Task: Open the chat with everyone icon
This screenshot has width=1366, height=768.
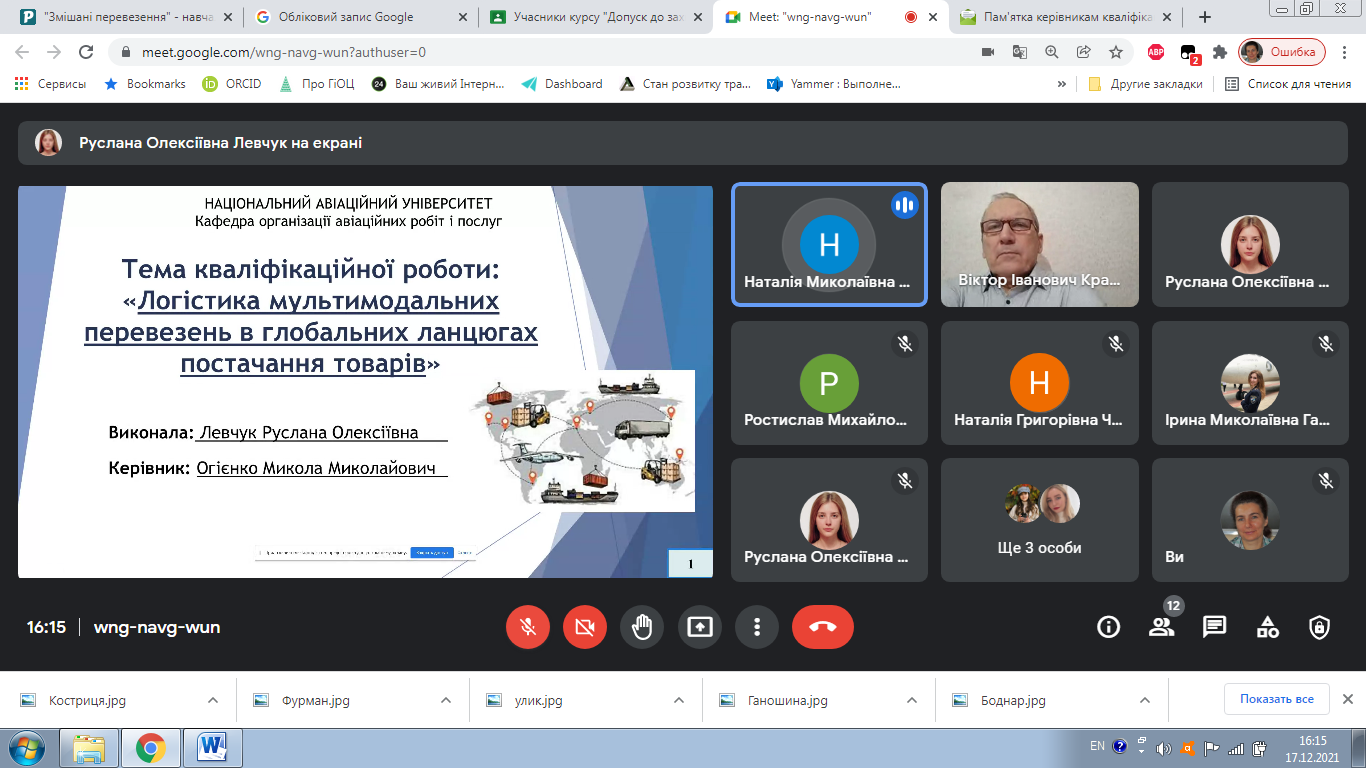Action: [x=1214, y=627]
